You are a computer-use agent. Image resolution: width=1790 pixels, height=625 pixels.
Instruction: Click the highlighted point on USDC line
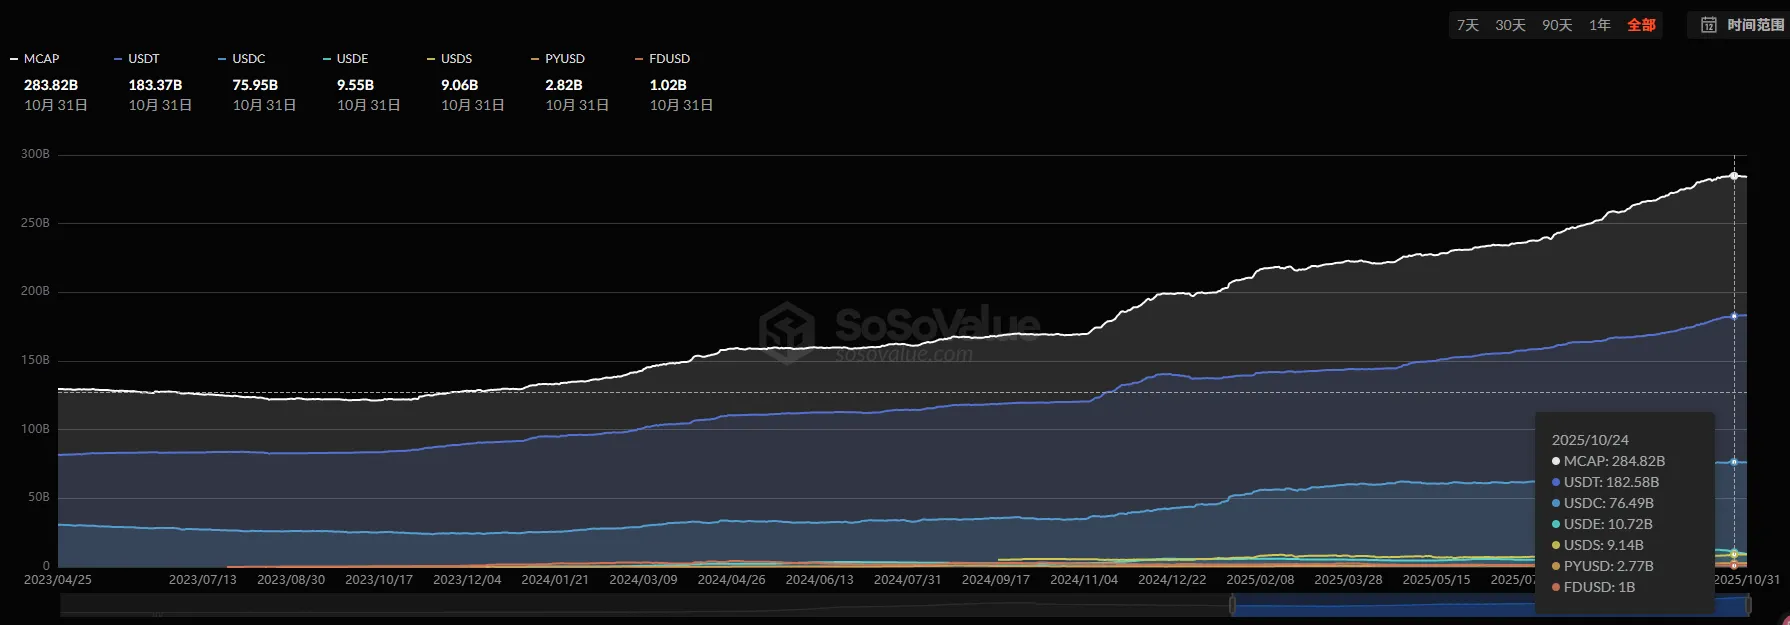pos(1734,462)
